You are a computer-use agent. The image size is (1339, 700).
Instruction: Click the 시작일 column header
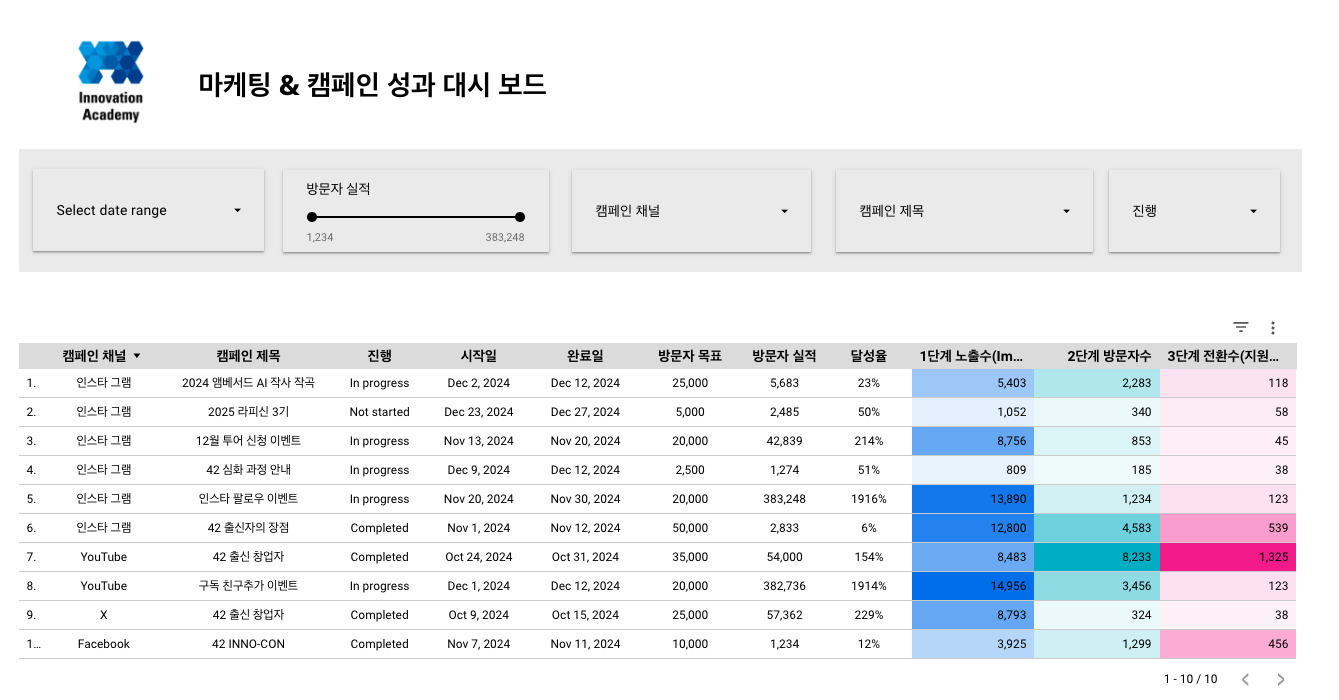pyautogui.click(x=478, y=356)
